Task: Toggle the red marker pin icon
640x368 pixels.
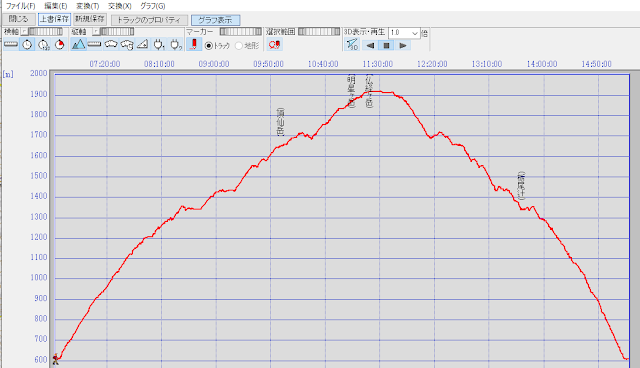Action: [x=194, y=44]
